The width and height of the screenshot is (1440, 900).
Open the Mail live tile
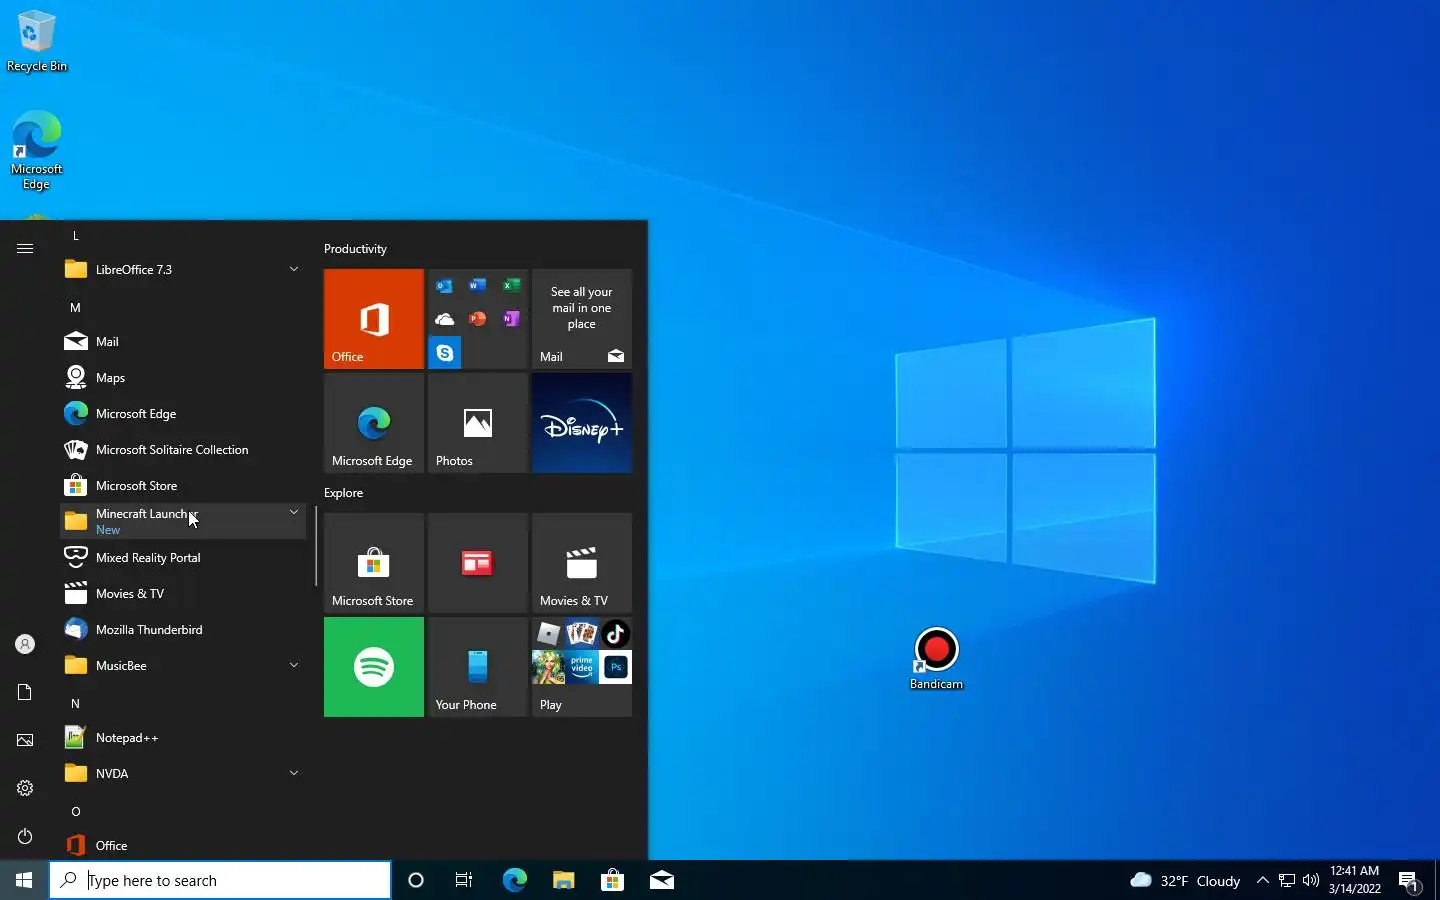click(582, 319)
